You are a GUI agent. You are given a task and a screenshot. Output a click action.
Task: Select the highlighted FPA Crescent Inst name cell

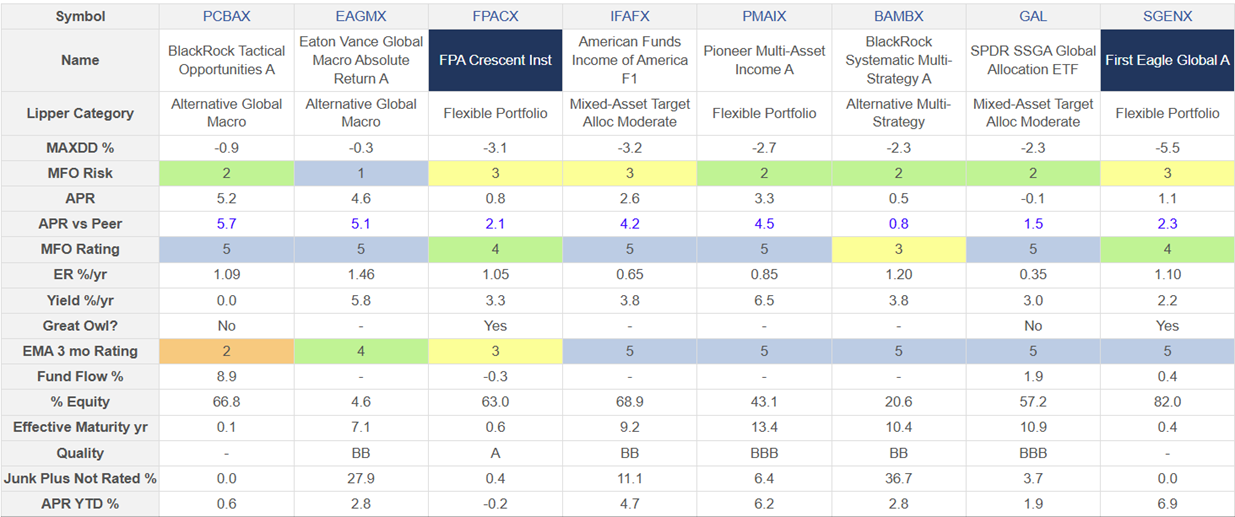click(x=495, y=60)
